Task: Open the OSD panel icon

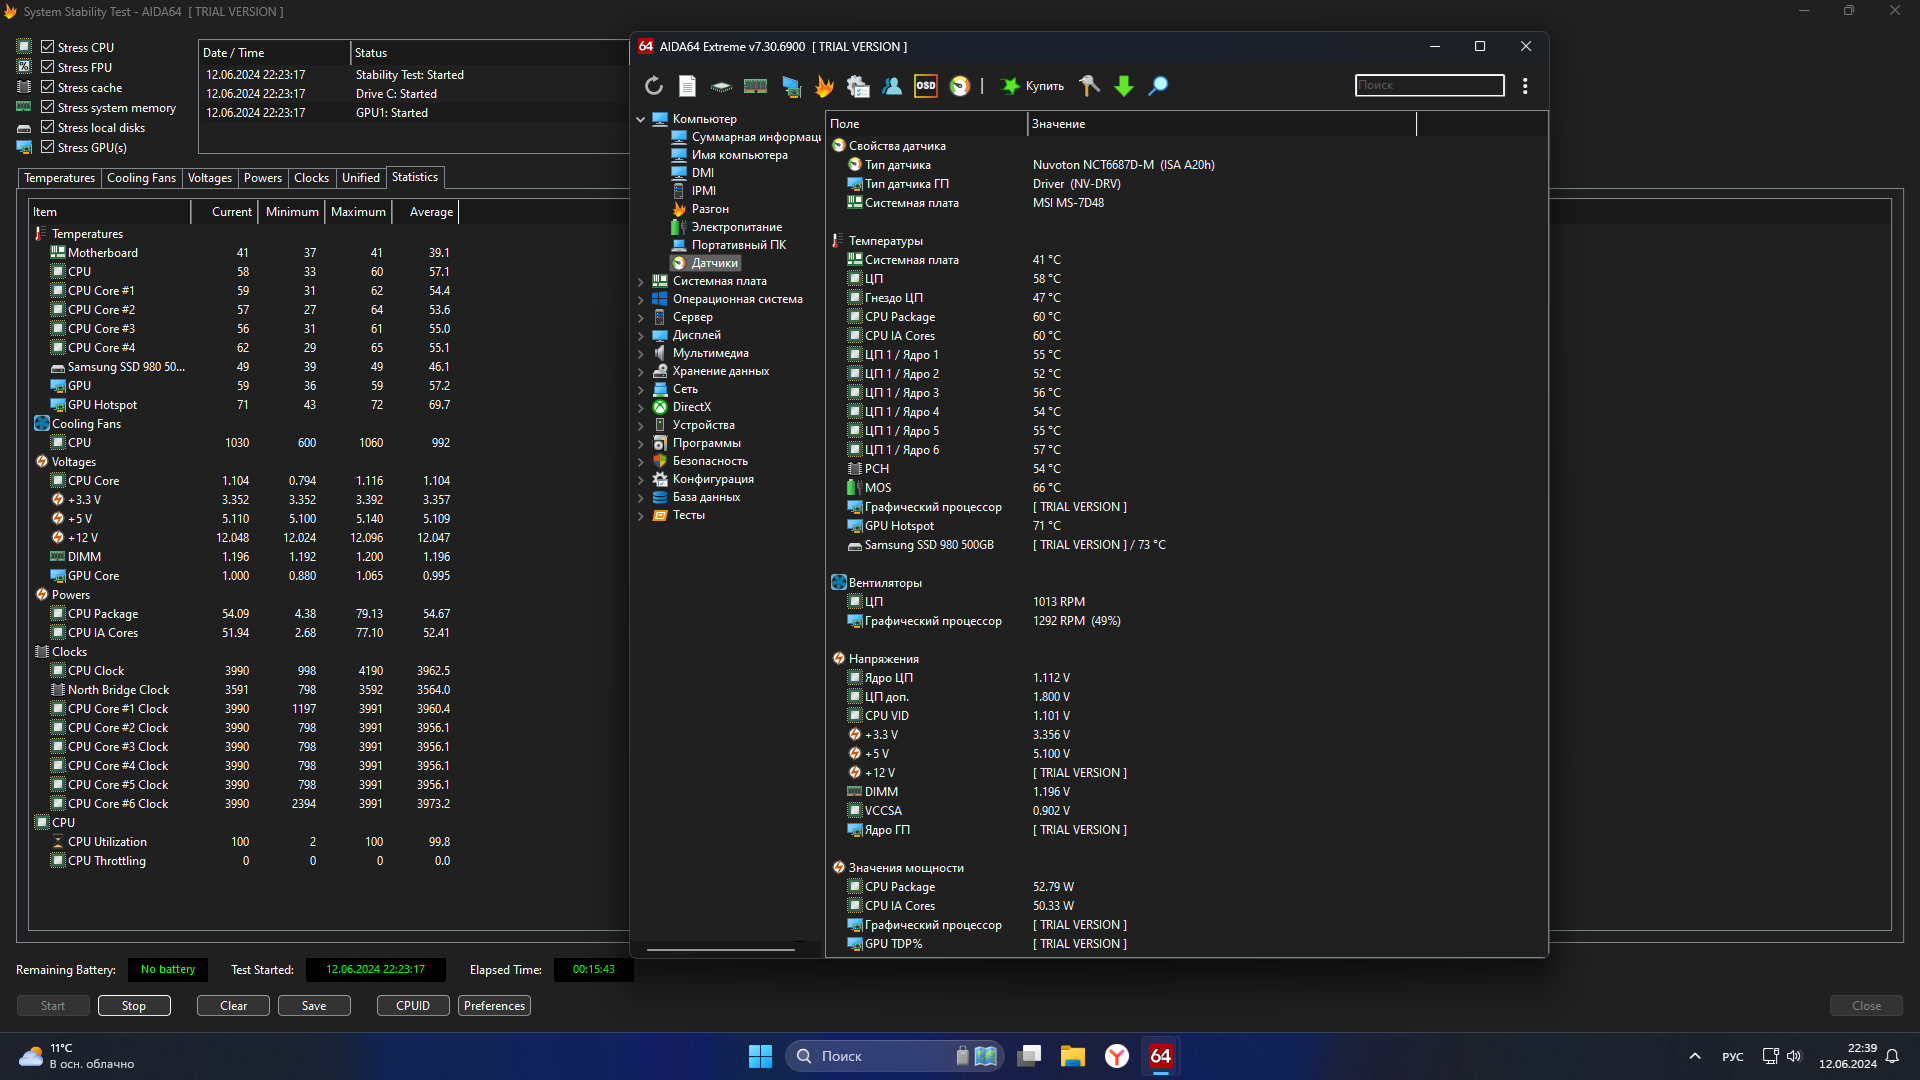Action: (926, 86)
